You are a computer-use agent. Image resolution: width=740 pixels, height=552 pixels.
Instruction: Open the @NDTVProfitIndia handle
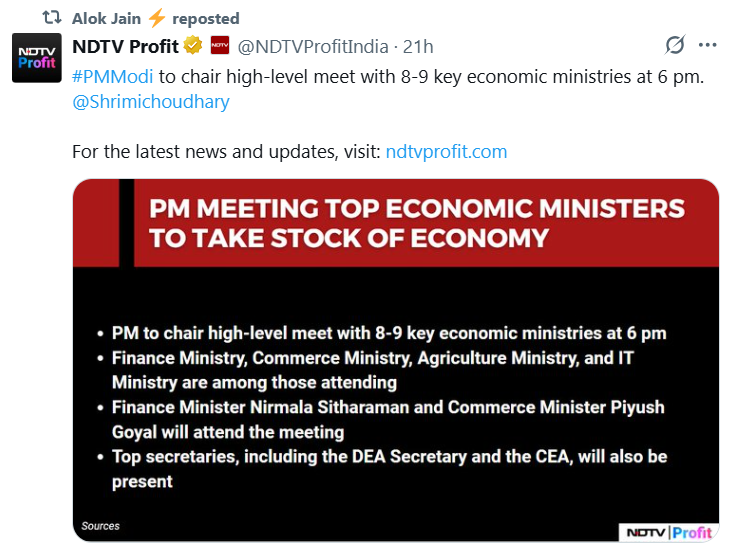point(313,47)
